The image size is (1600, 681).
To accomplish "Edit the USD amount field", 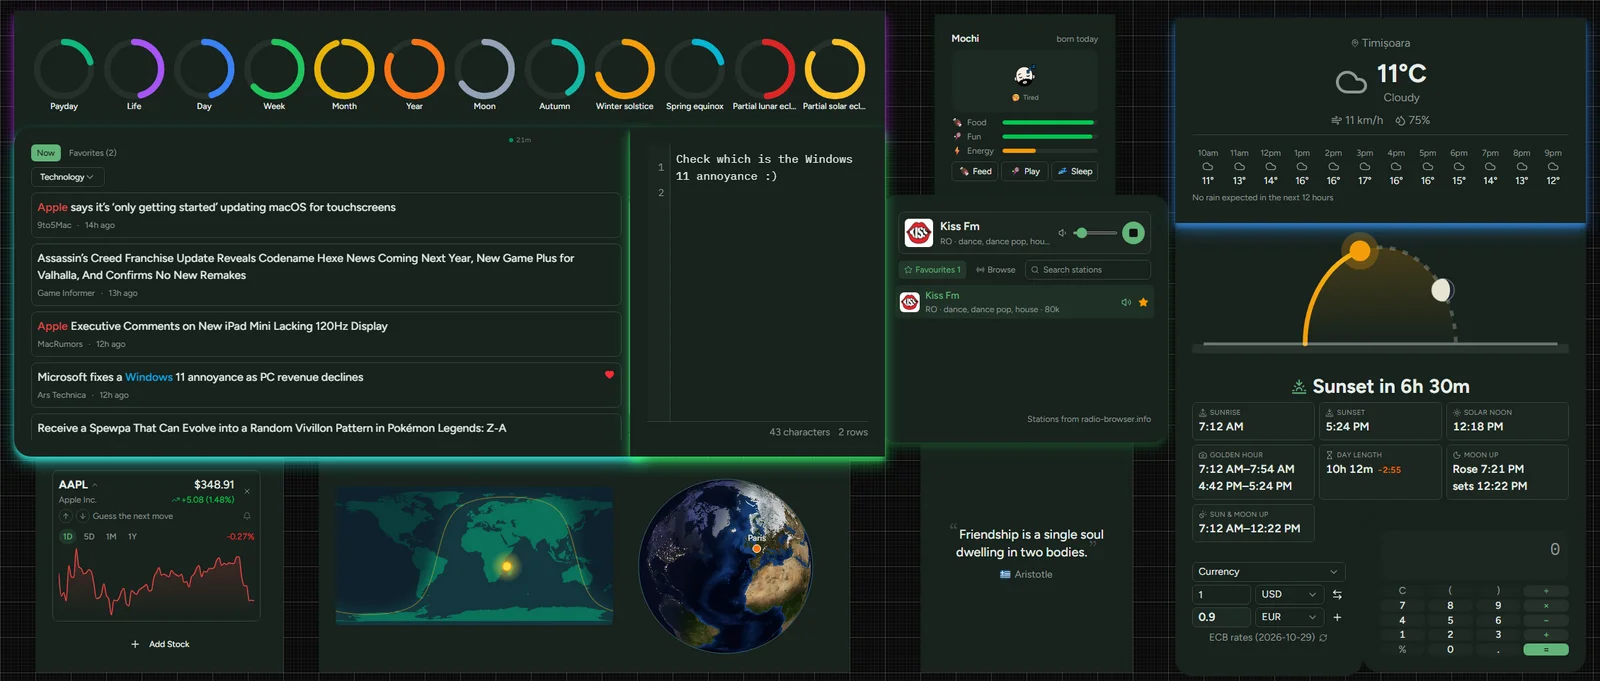I will pos(1221,594).
